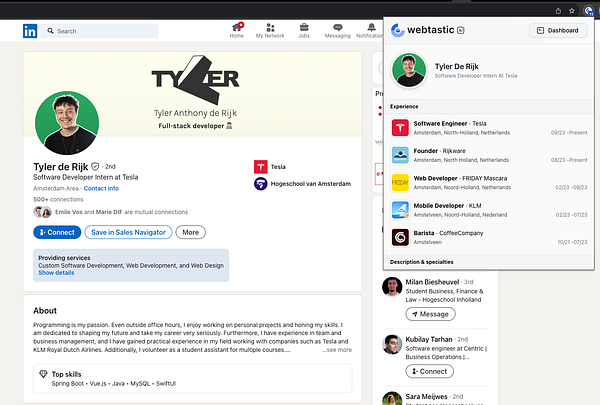Click Save in Sales Navigator
Viewport: 600px width, 405px height.
coord(128,232)
